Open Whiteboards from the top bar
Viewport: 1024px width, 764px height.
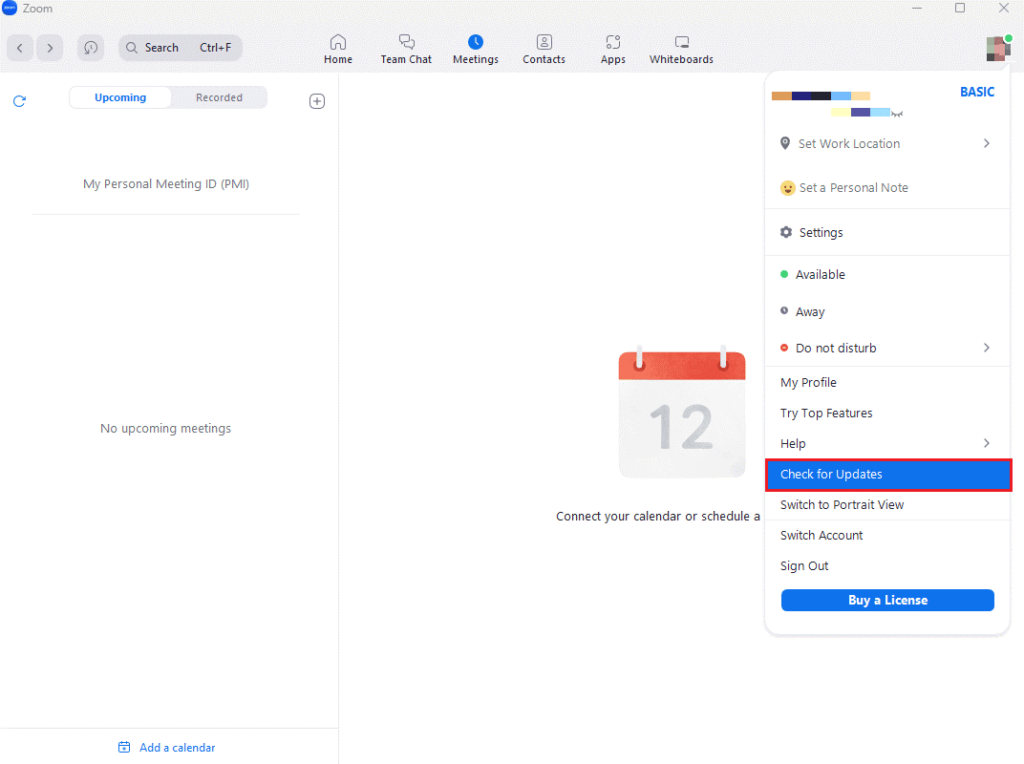681,48
